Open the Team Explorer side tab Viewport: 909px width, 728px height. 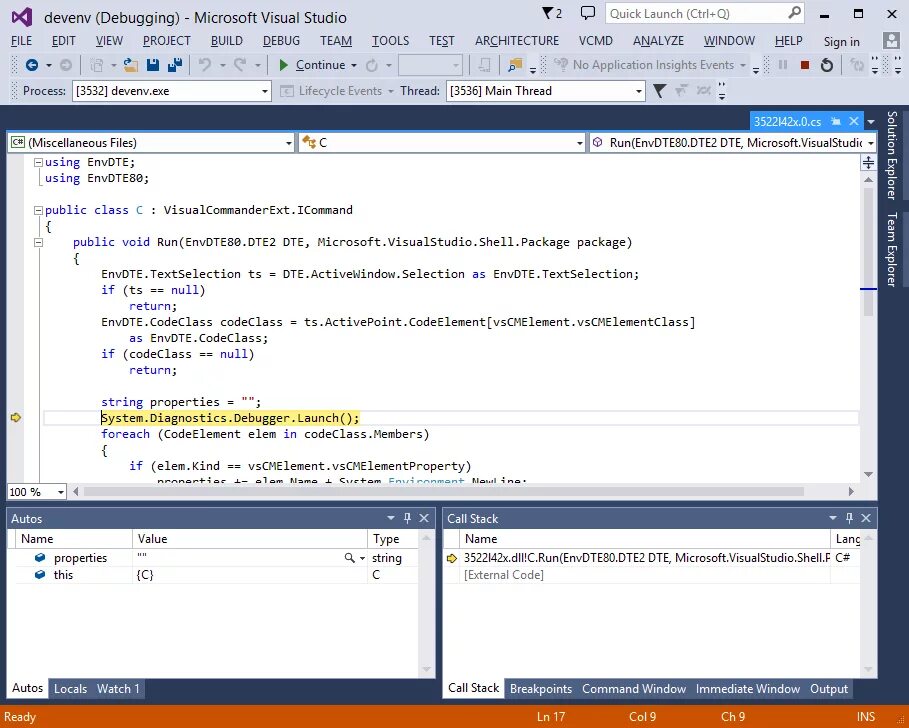tap(892, 249)
